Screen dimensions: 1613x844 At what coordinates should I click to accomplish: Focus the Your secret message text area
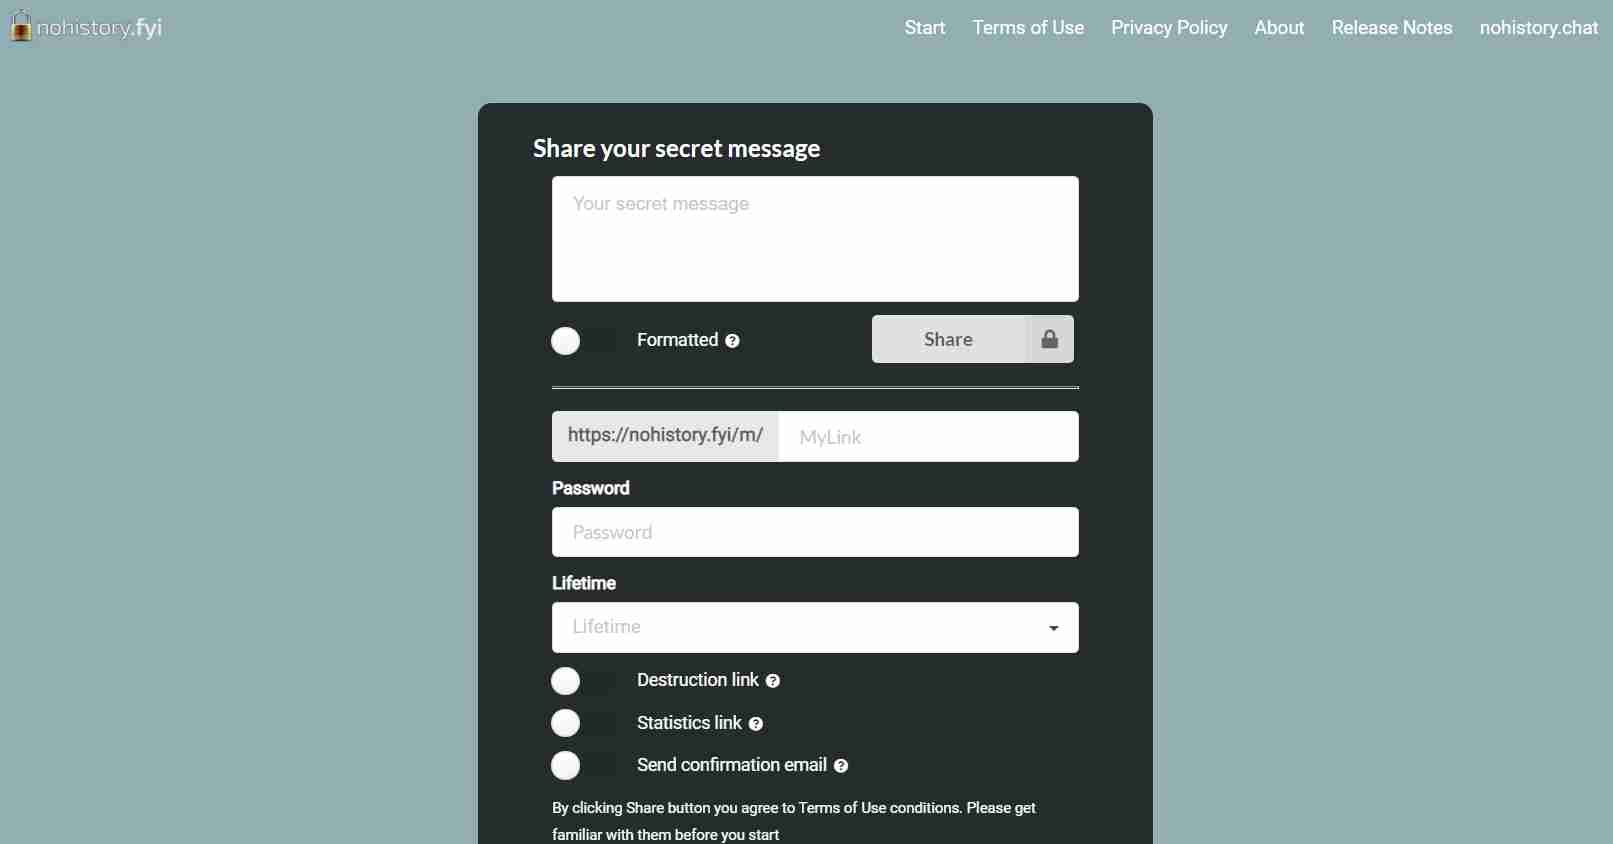tap(815, 239)
